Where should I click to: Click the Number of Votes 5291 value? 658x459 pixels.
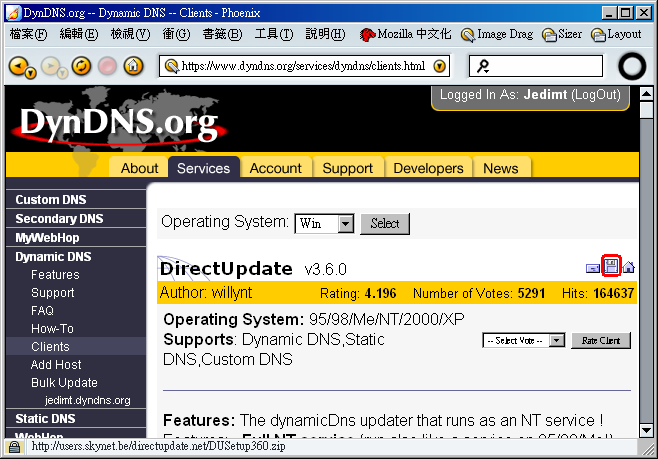point(531,293)
